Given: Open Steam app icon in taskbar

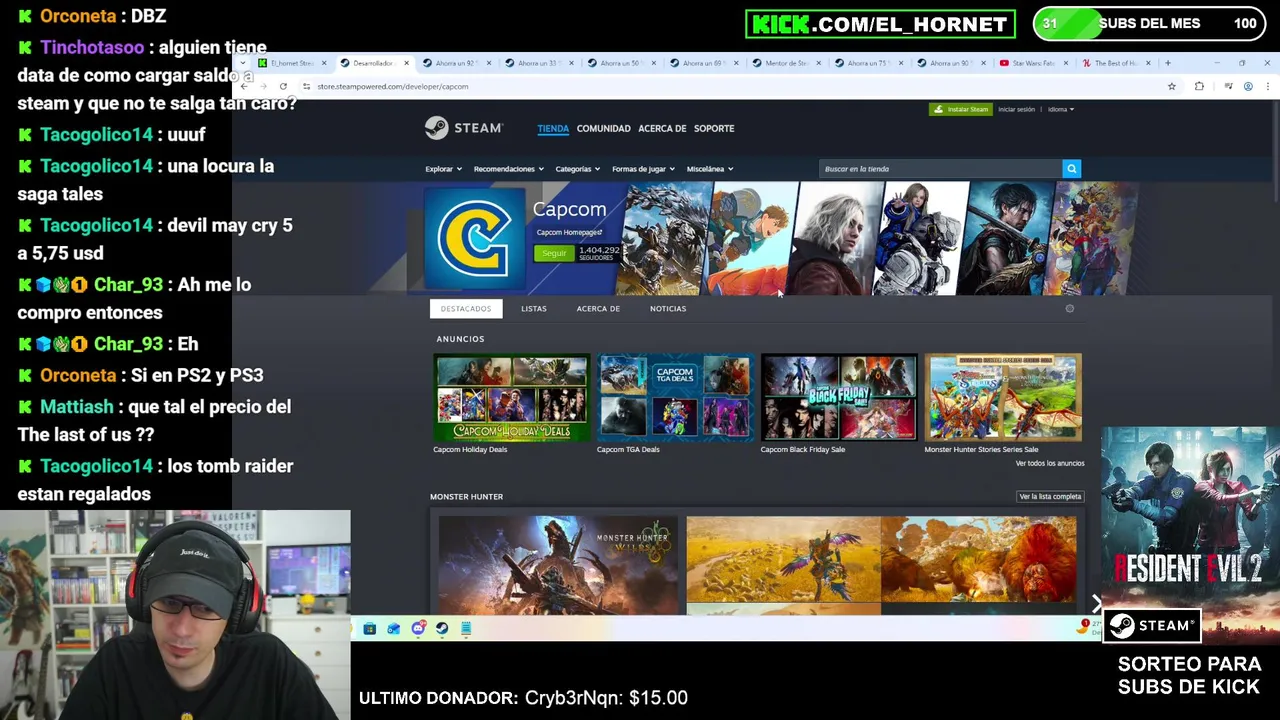Looking at the screenshot, I should pyautogui.click(x=442, y=628).
